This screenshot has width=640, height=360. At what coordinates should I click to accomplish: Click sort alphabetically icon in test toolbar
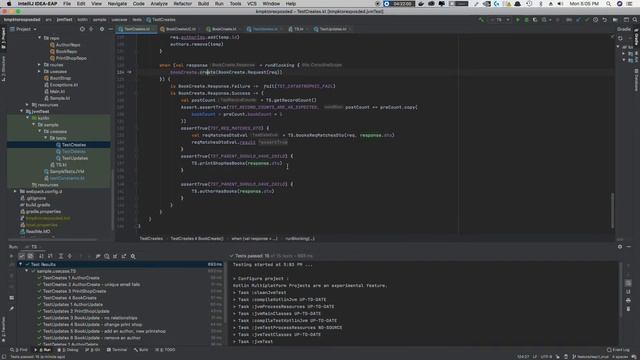(x=41, y=256)
